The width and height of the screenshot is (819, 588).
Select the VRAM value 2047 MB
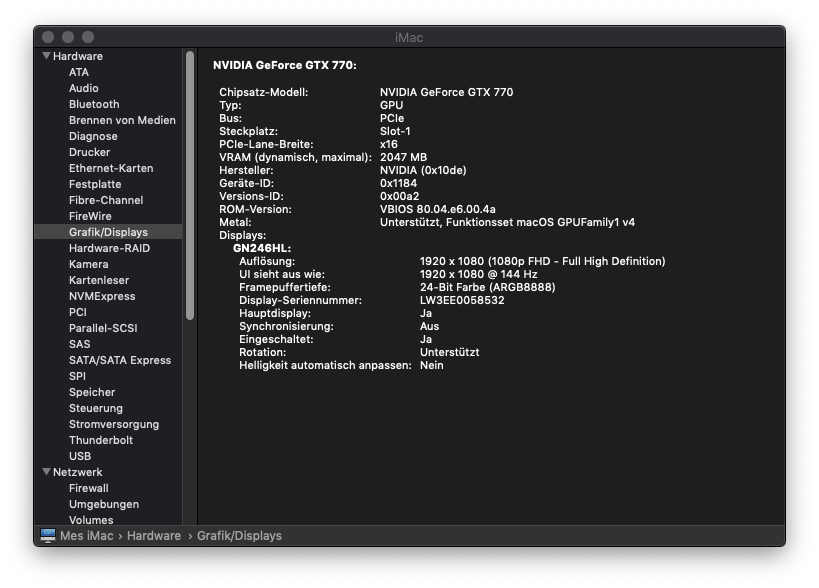pos(403,157)
